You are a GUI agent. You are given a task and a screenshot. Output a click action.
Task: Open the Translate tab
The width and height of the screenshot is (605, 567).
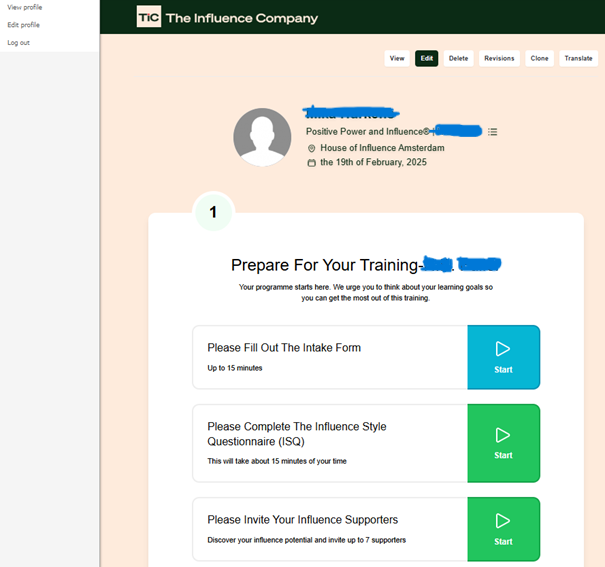click(x=578, y=58)
